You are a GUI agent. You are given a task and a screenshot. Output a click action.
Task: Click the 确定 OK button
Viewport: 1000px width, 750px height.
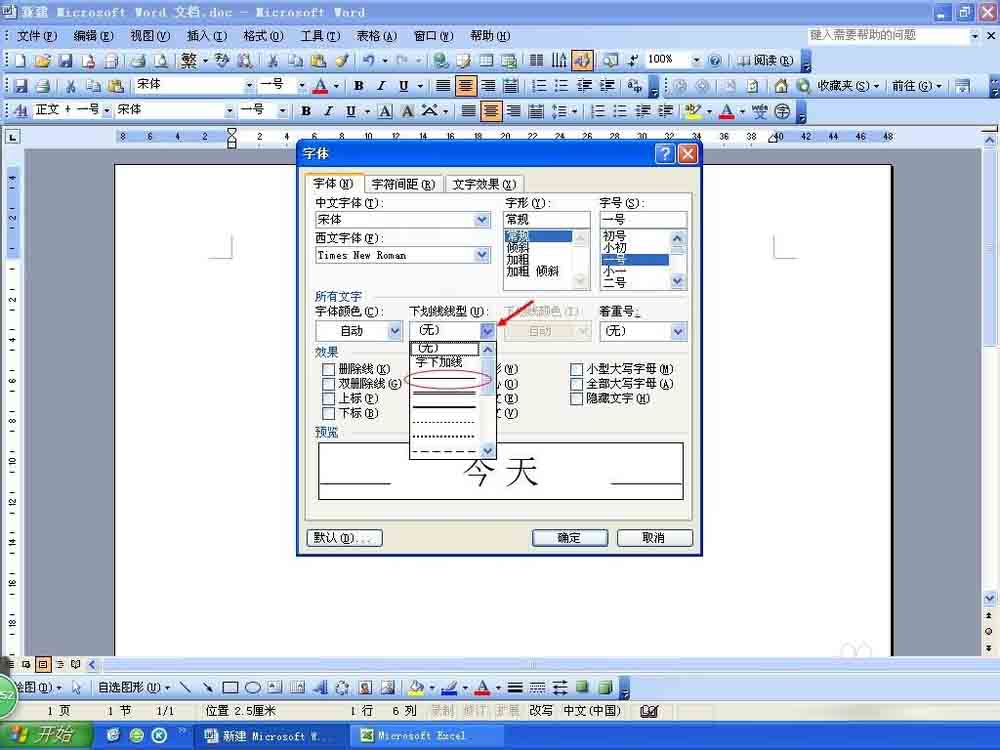click(570, 538)
